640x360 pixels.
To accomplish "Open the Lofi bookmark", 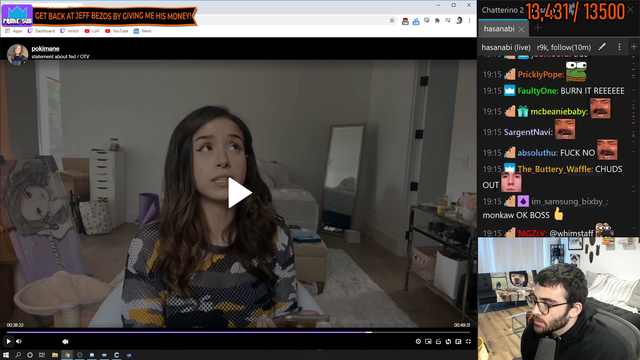I will [92, 31].
